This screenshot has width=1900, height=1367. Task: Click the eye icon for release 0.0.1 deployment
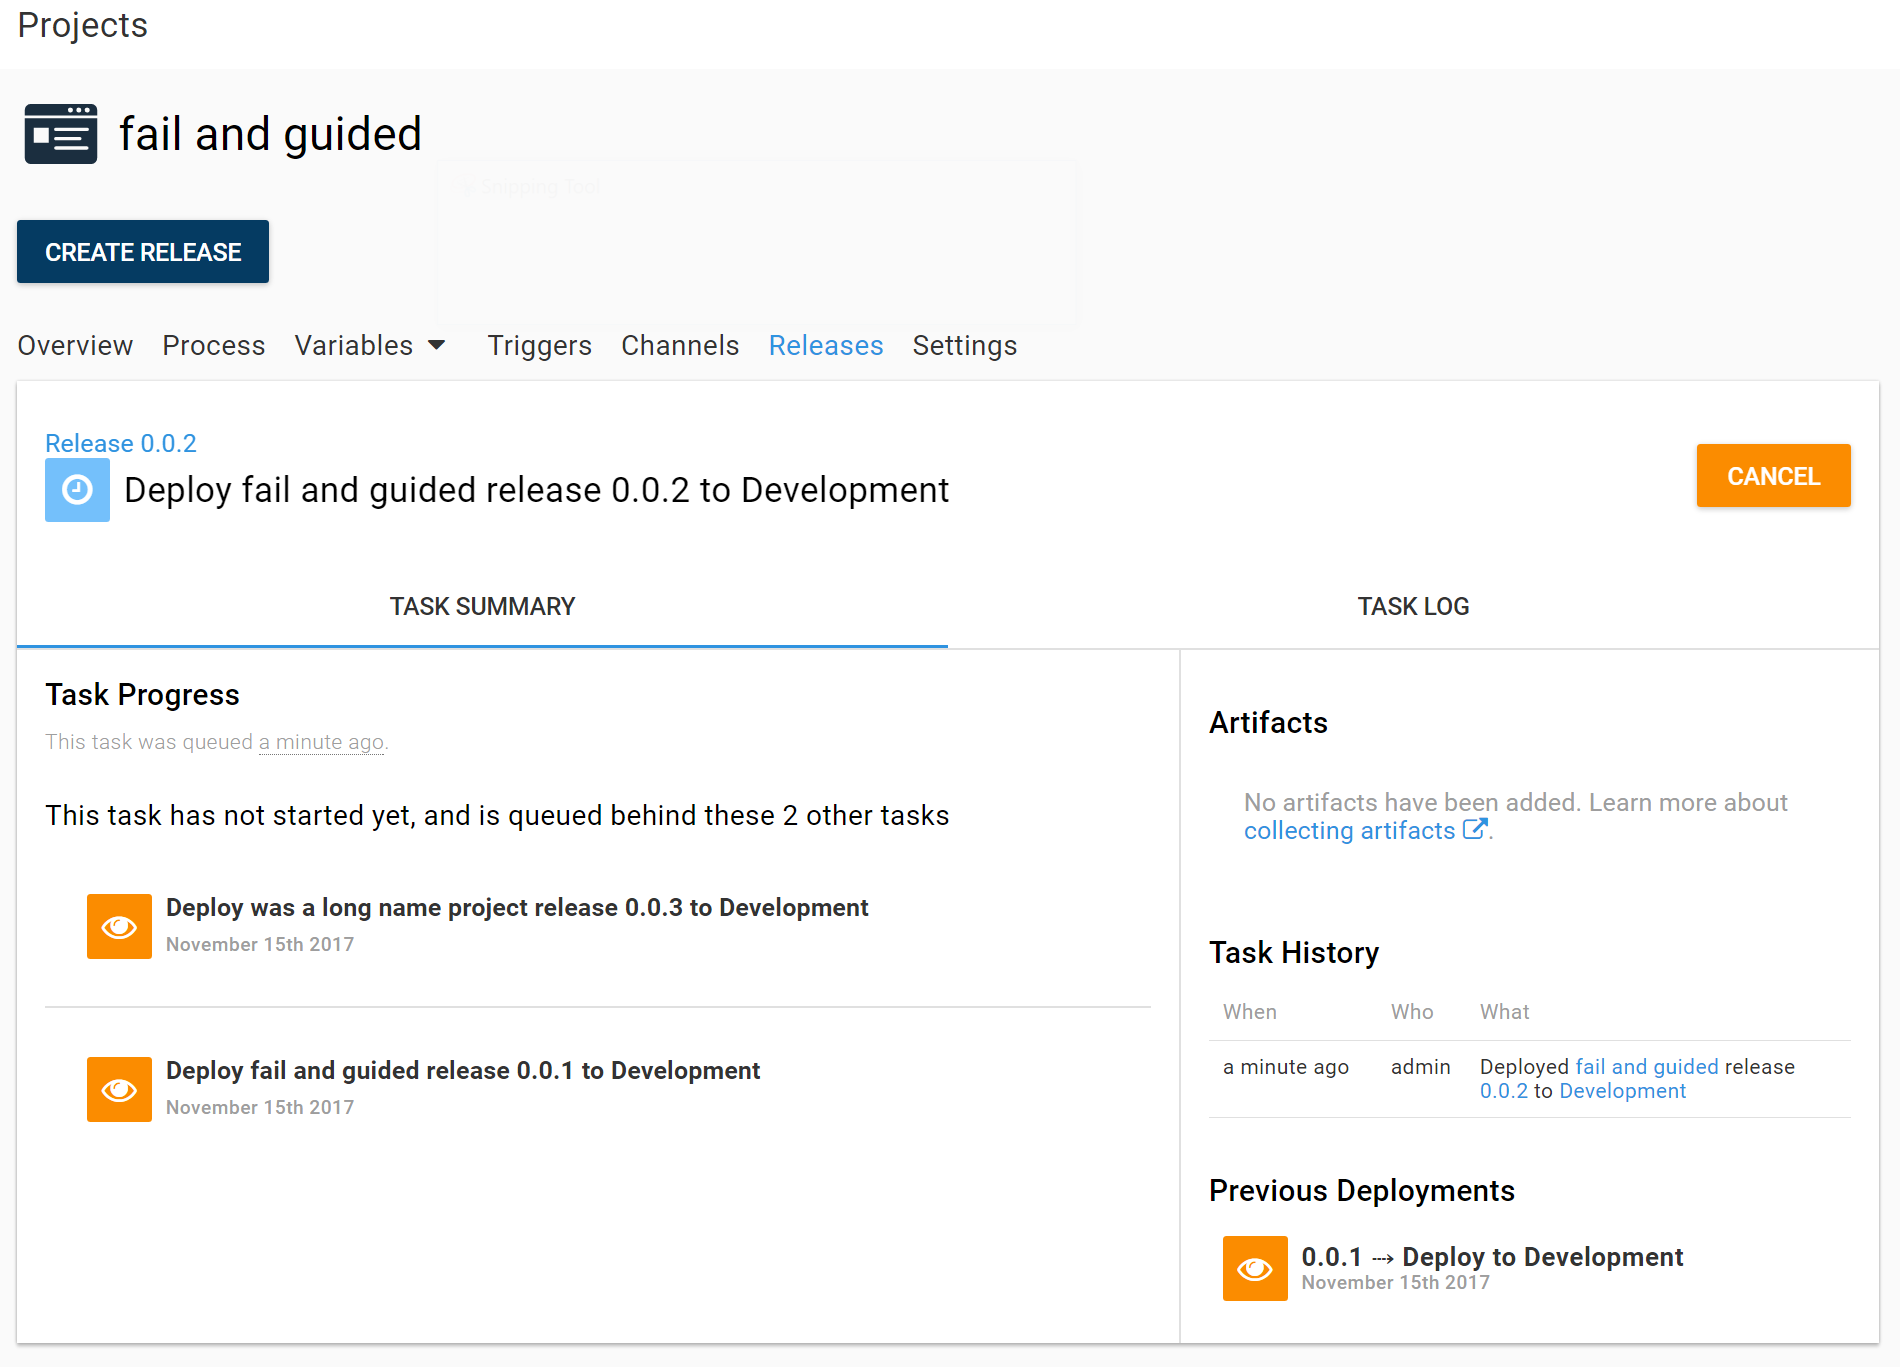pyautogui.click(x=119, y=1089)
